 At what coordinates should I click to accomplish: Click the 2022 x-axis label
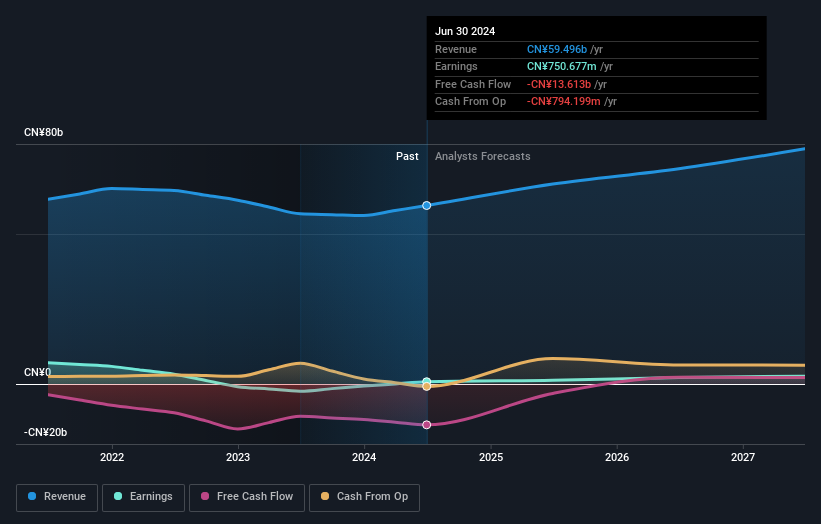tap(112, 458)
